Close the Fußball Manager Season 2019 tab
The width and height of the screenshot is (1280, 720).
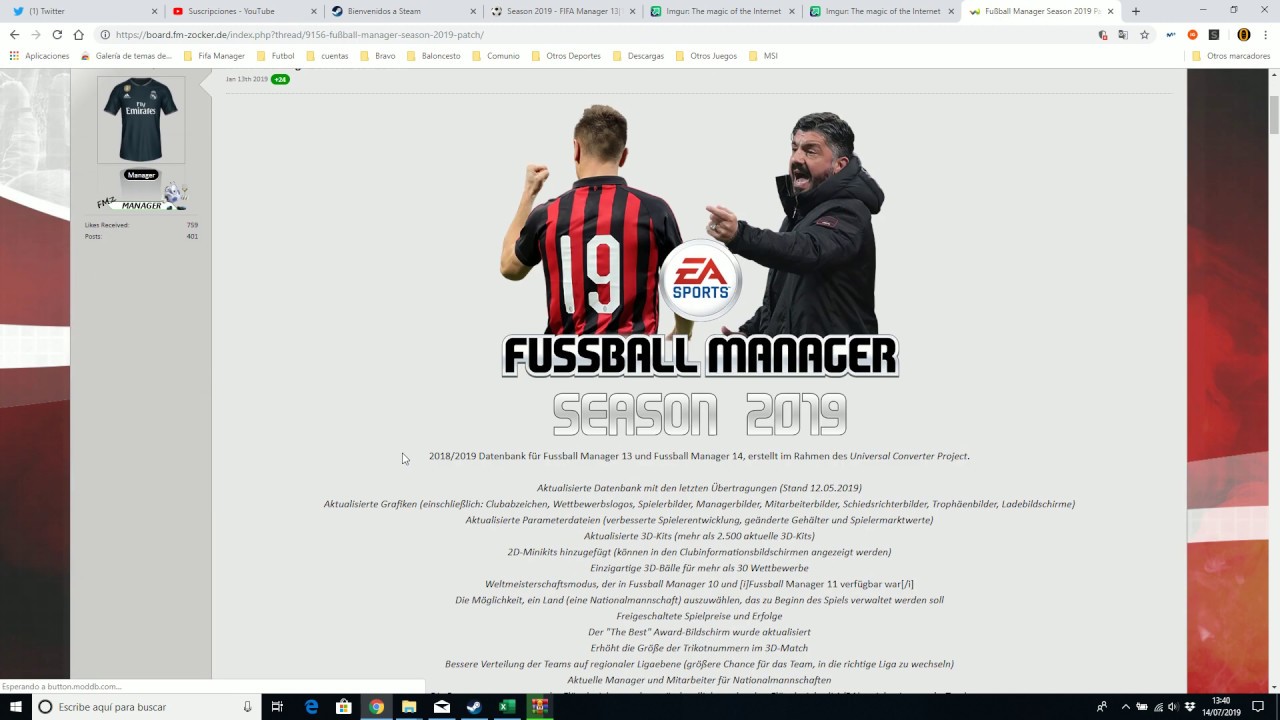coord(1111,11)
